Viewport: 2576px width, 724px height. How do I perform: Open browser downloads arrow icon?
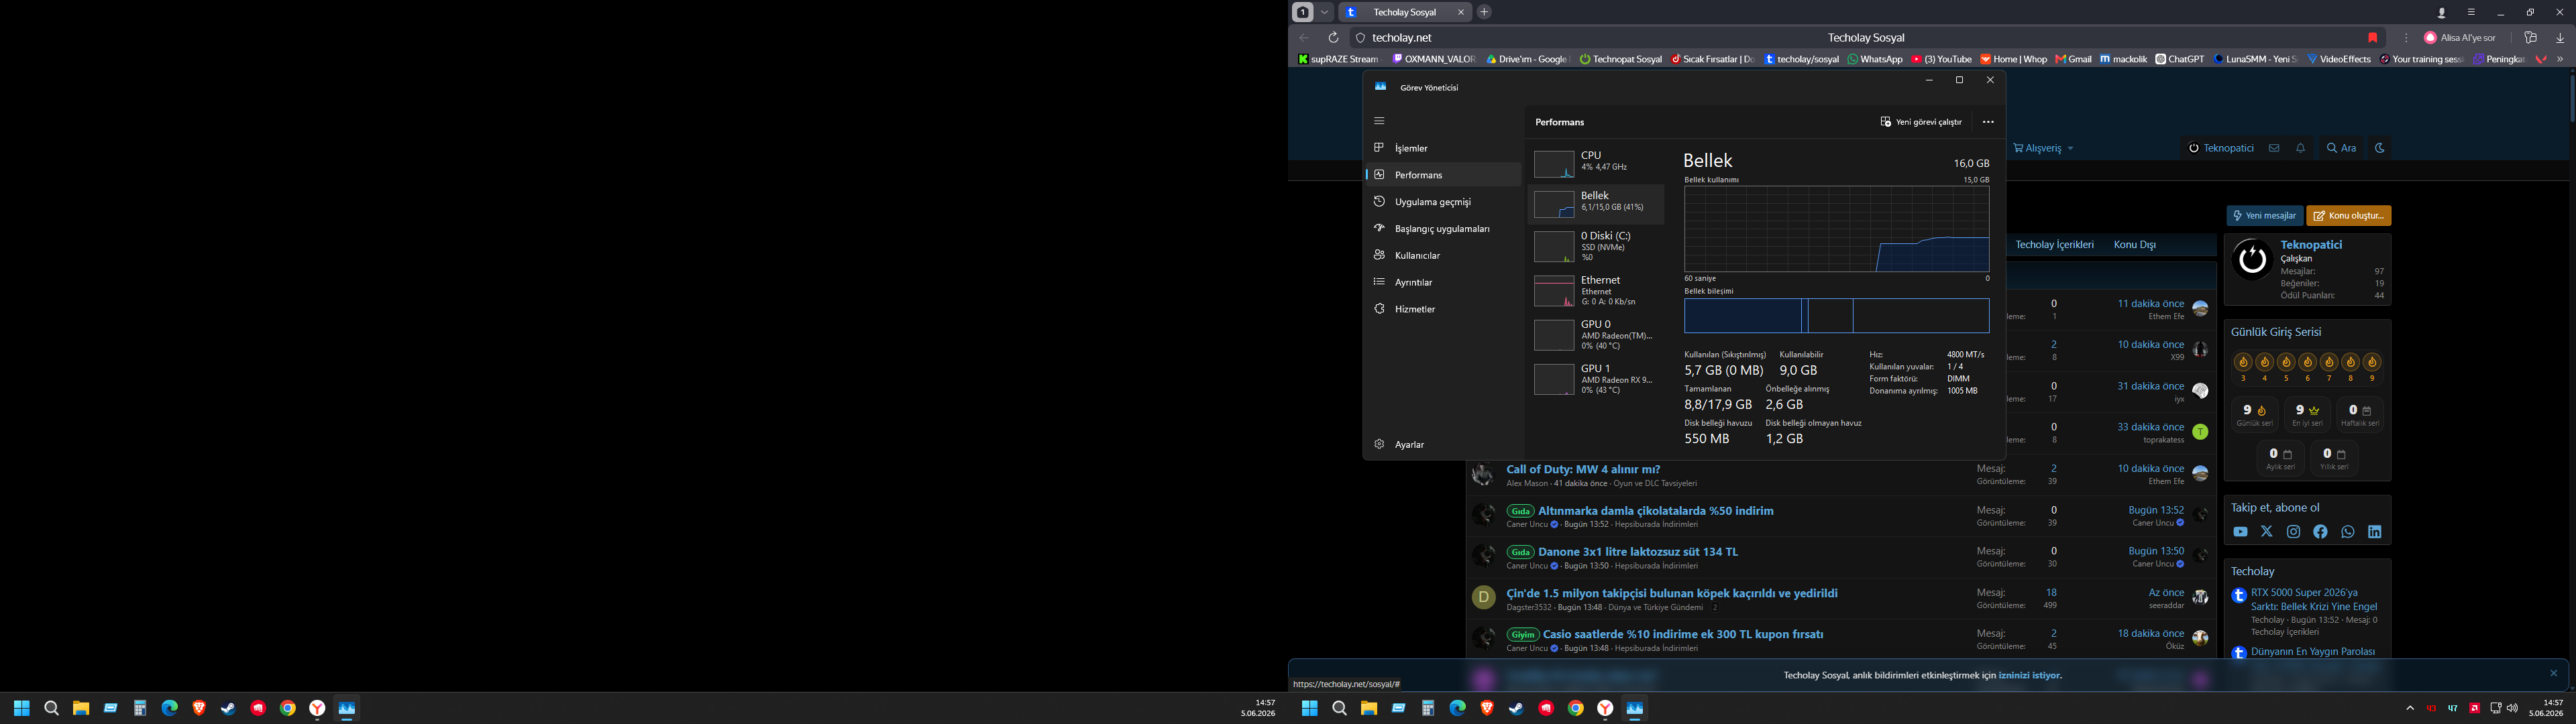tap(2560, 38)
